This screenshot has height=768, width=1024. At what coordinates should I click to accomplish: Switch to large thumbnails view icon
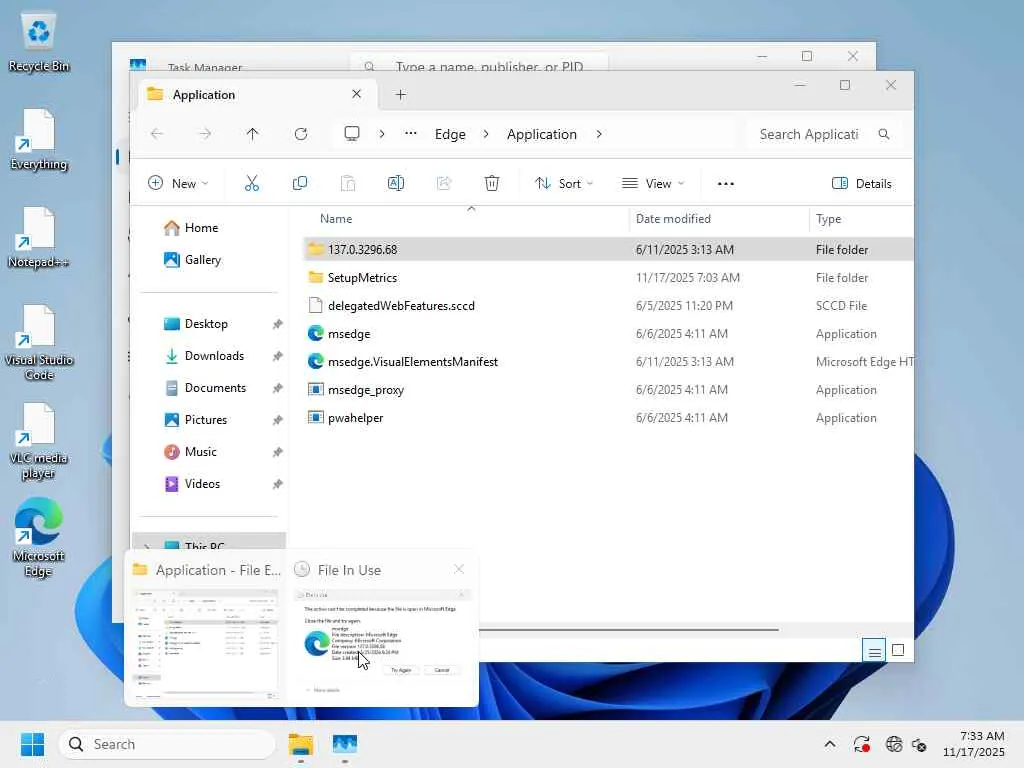(x=898, y=650)
